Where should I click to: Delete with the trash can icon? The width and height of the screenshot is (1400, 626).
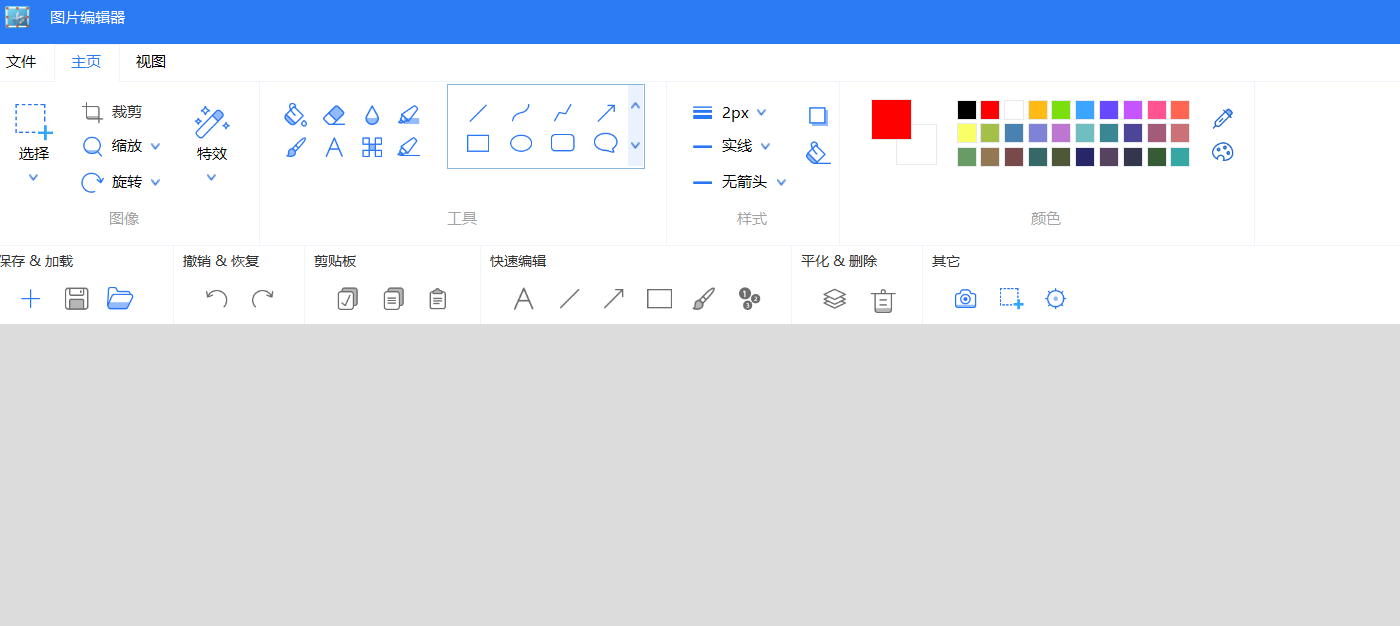(882, 300)
